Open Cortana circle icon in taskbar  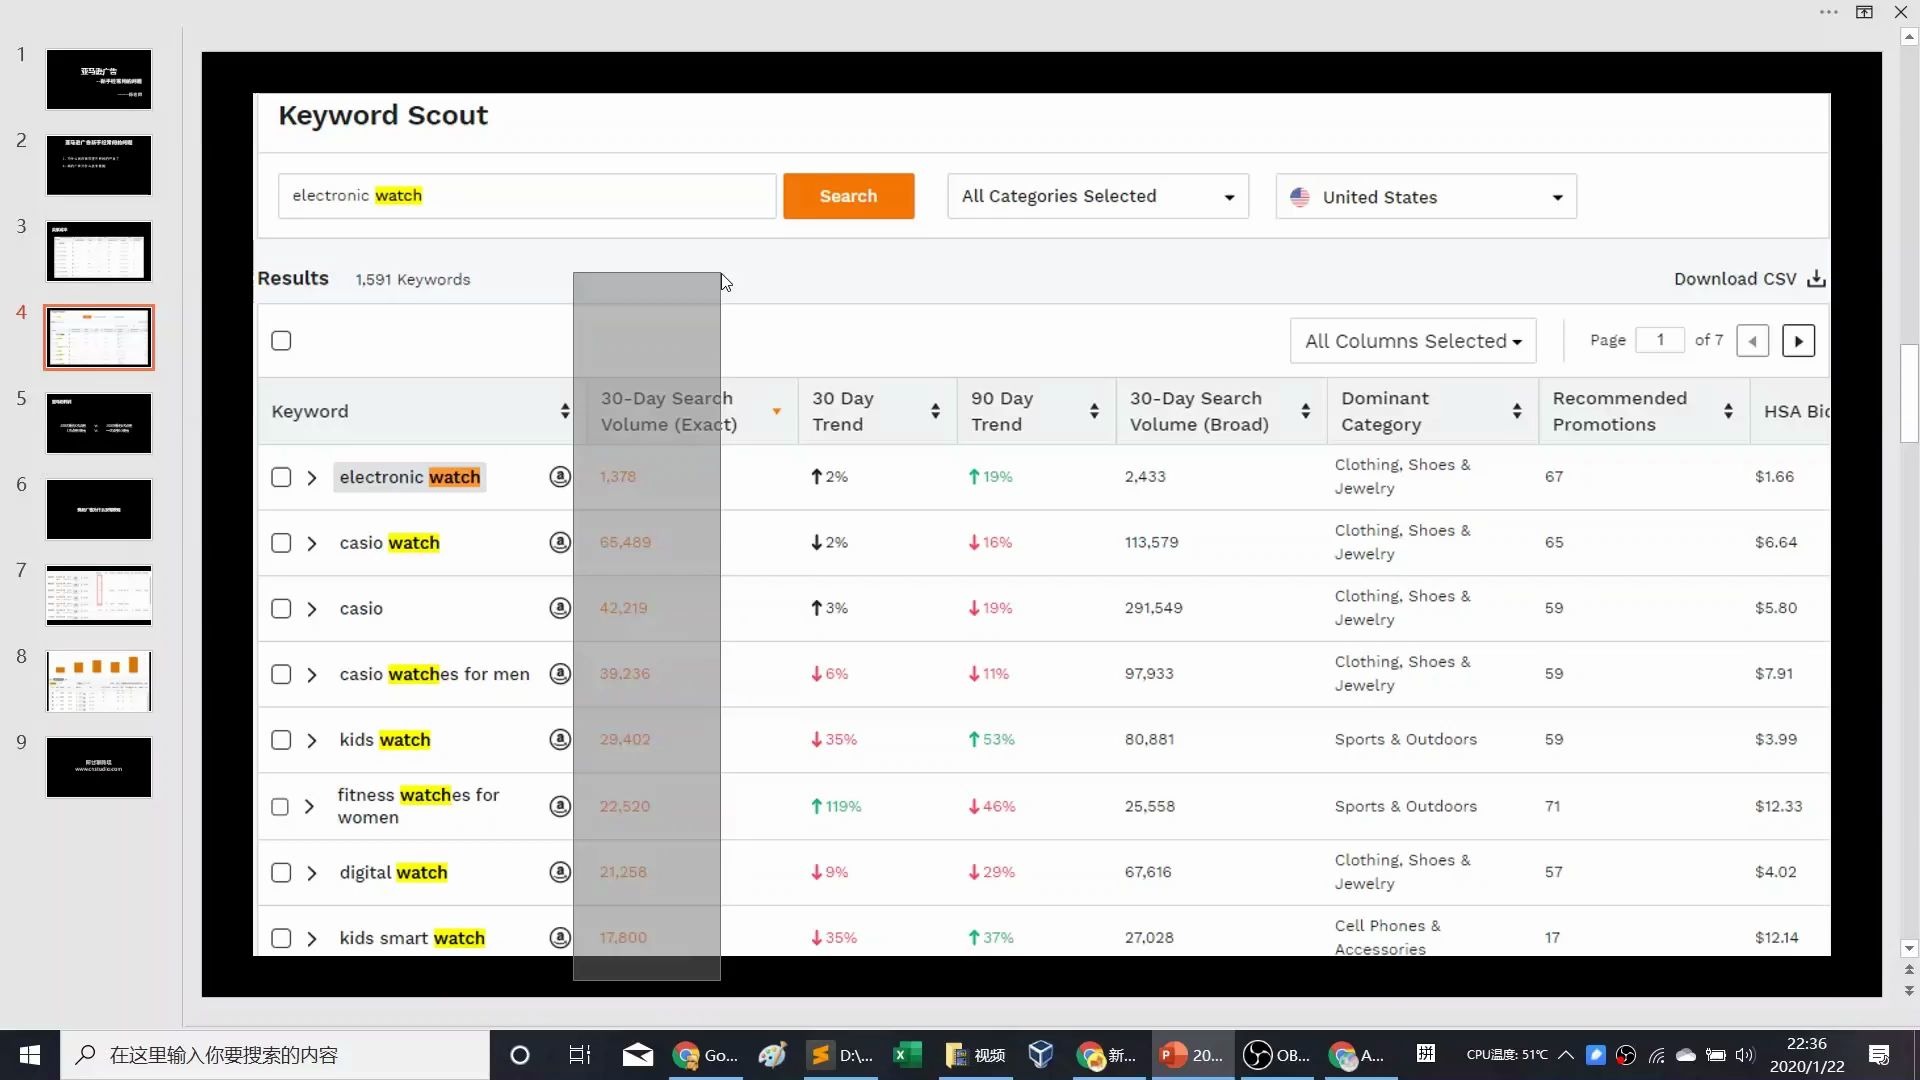519,1055
